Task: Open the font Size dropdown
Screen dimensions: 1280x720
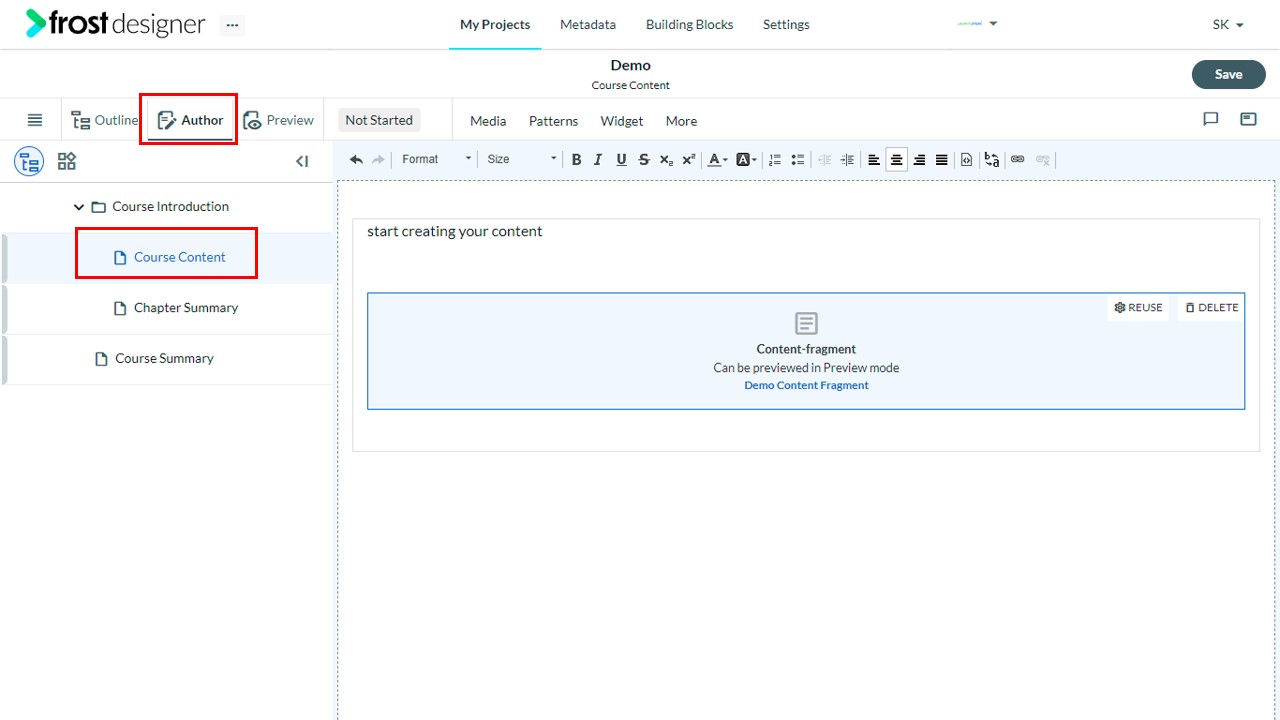Action: [x=521, y=159]
